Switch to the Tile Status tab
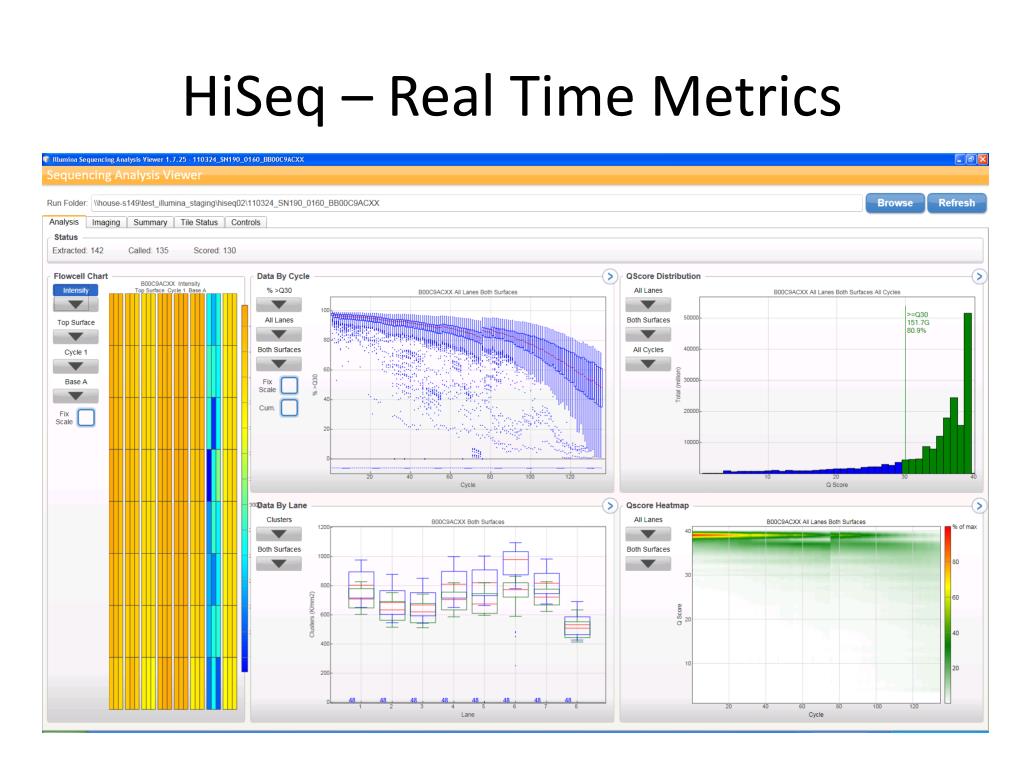Viewport: 1024px width, 768px height. coord(199,223)
